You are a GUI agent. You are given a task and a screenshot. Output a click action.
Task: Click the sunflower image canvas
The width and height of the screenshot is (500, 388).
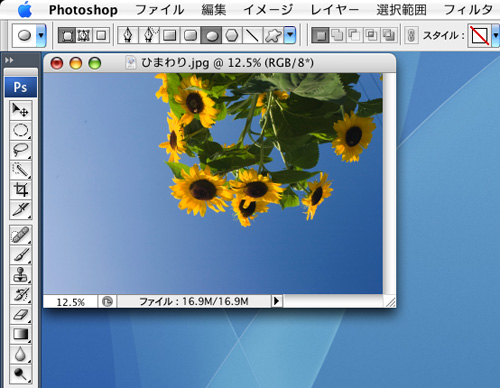click(x=213, y=183)
